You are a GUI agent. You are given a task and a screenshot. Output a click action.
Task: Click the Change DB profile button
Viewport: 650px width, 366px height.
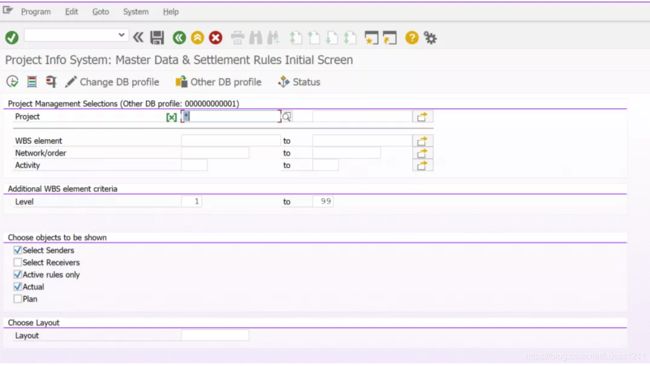click(112, 82)
